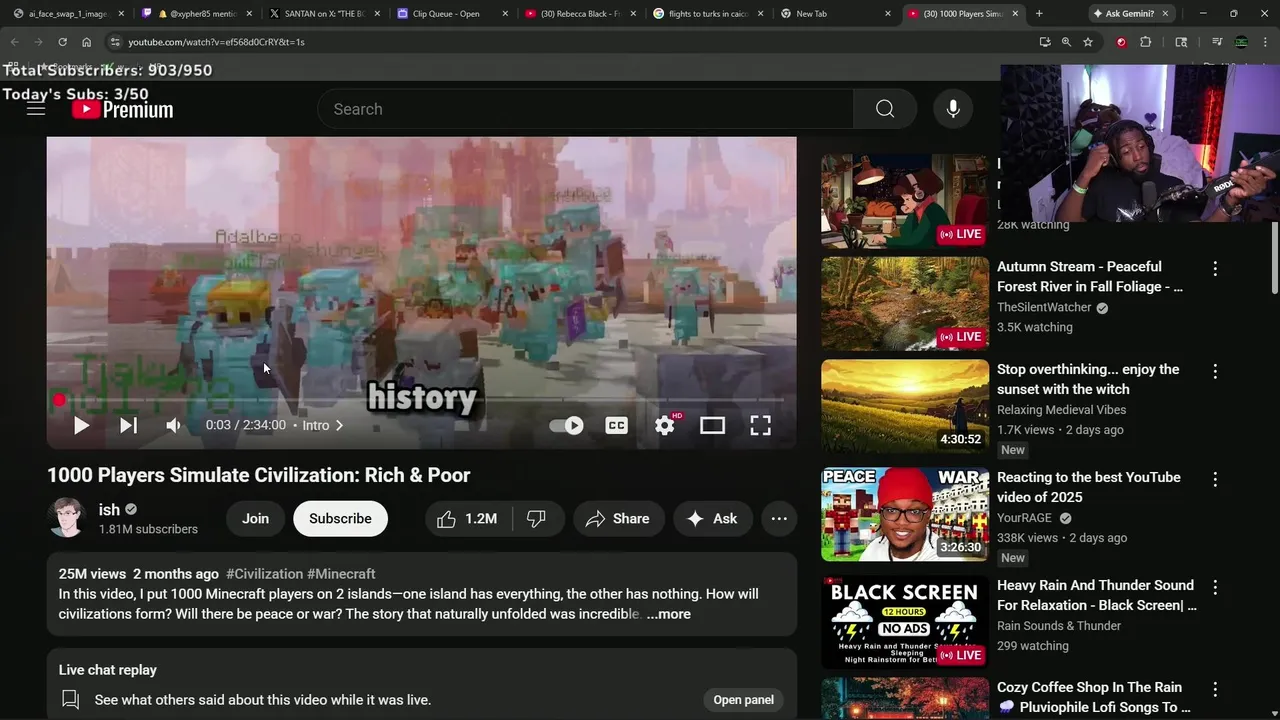Go back in browser history

point(14,42)
